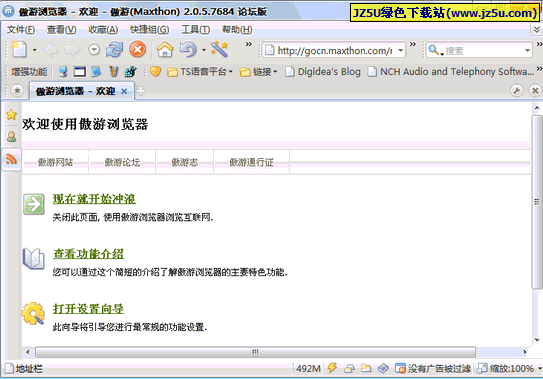
Task: Open the 链接 favorites folder
Action: click(259, 72)
